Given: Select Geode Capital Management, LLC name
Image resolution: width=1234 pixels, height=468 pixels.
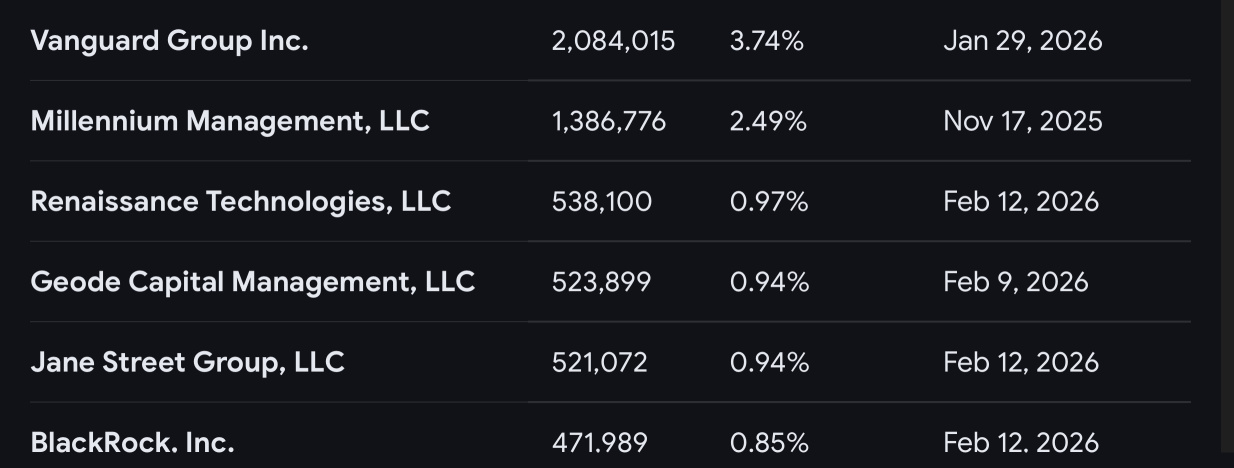Looking at the screenshot, I should point(253,282).
